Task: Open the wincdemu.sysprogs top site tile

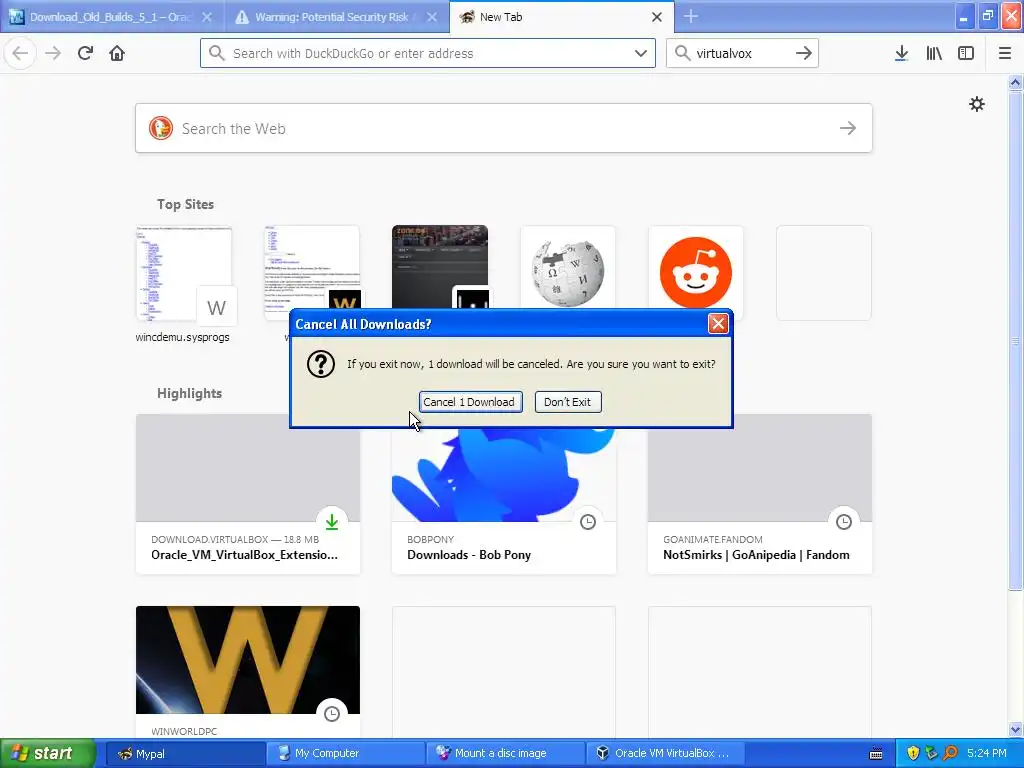Action: coord(184,273)
